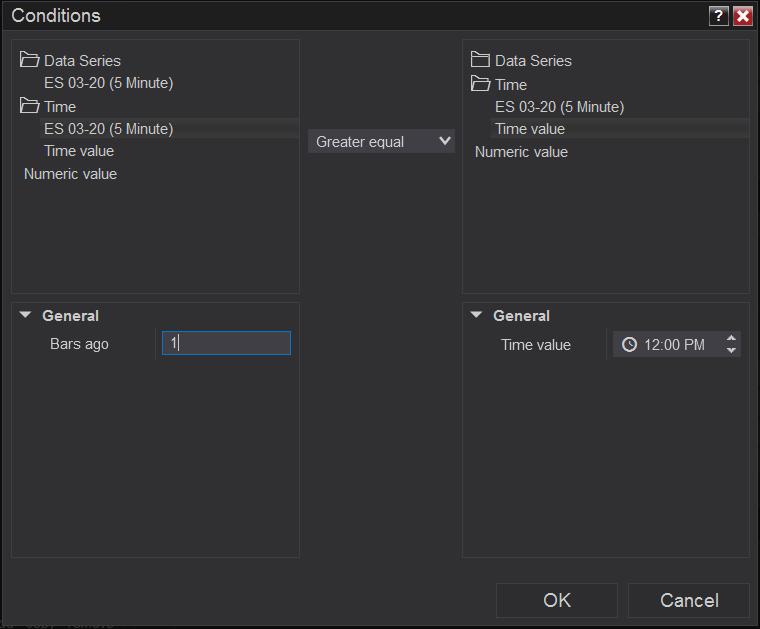Image resolution: width=760 pixels, height=629 pixels.
Task: Close the Conditions dialog window
Action: pos(742,16)
